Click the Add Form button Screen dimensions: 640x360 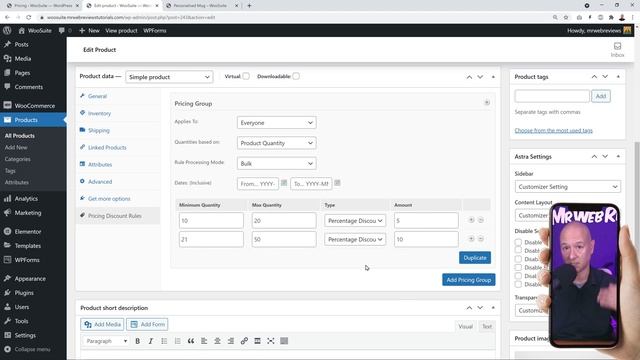[x=147, y=324]
